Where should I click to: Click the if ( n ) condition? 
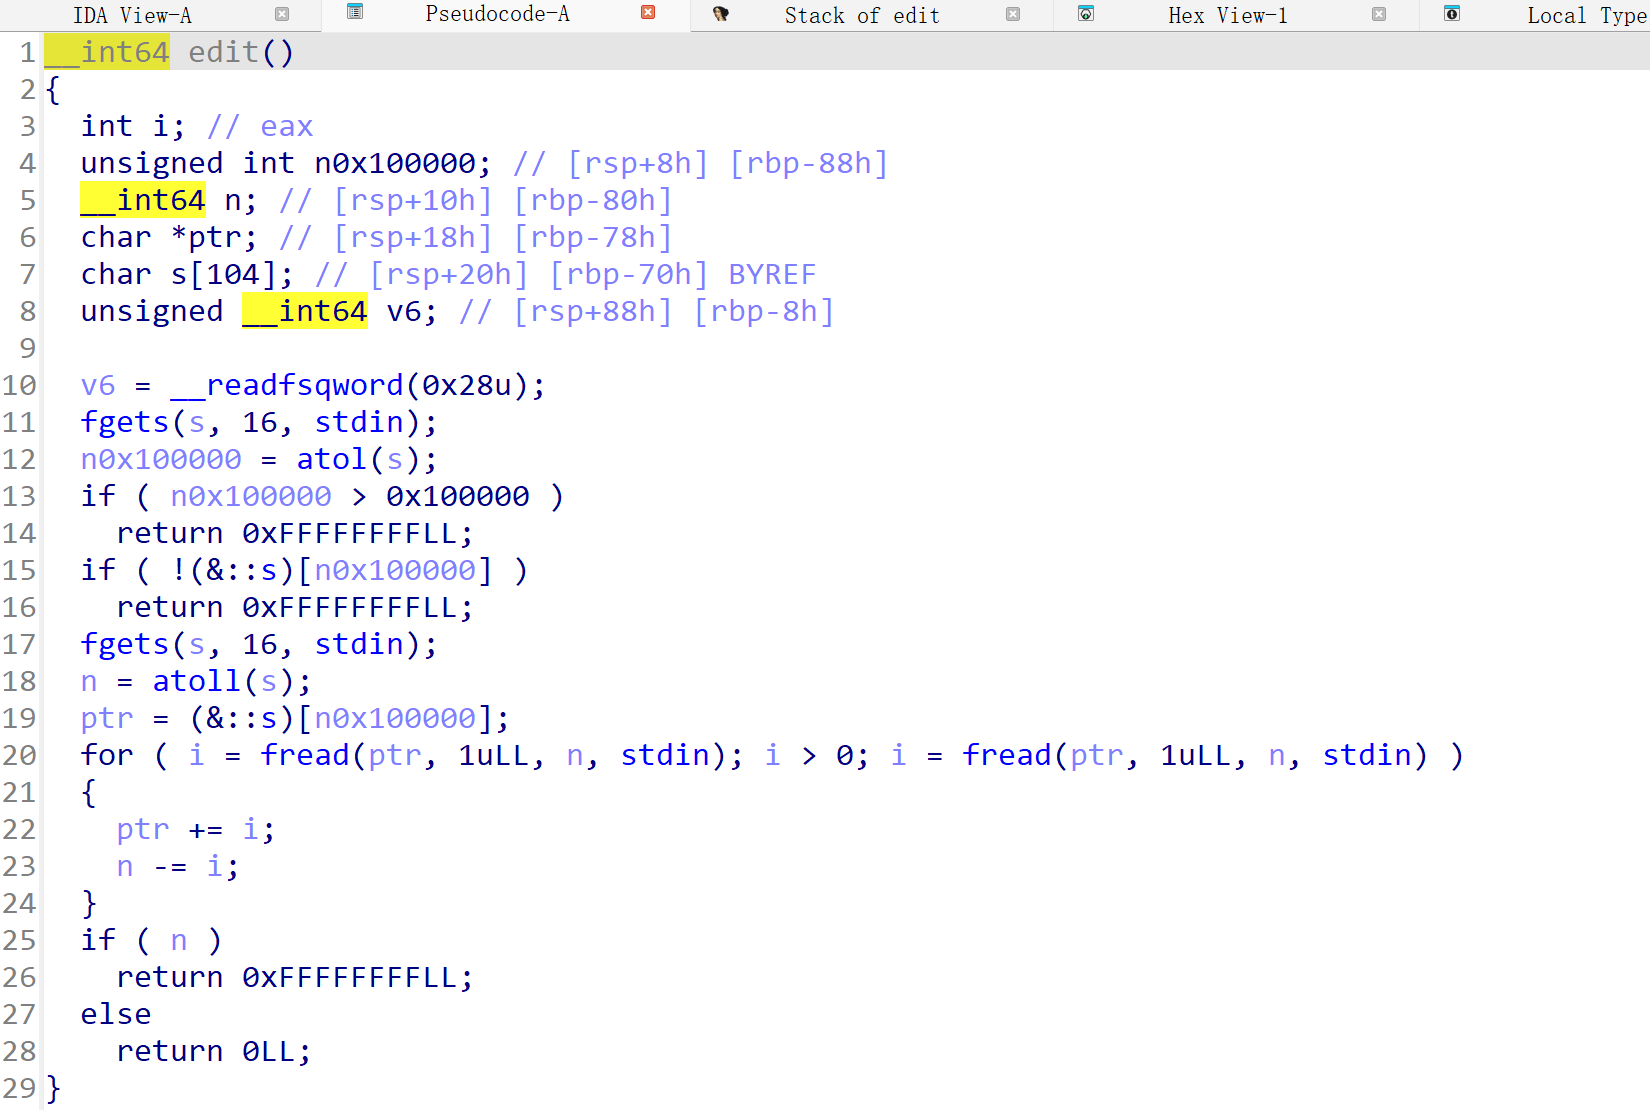click(x=151, y=940)
